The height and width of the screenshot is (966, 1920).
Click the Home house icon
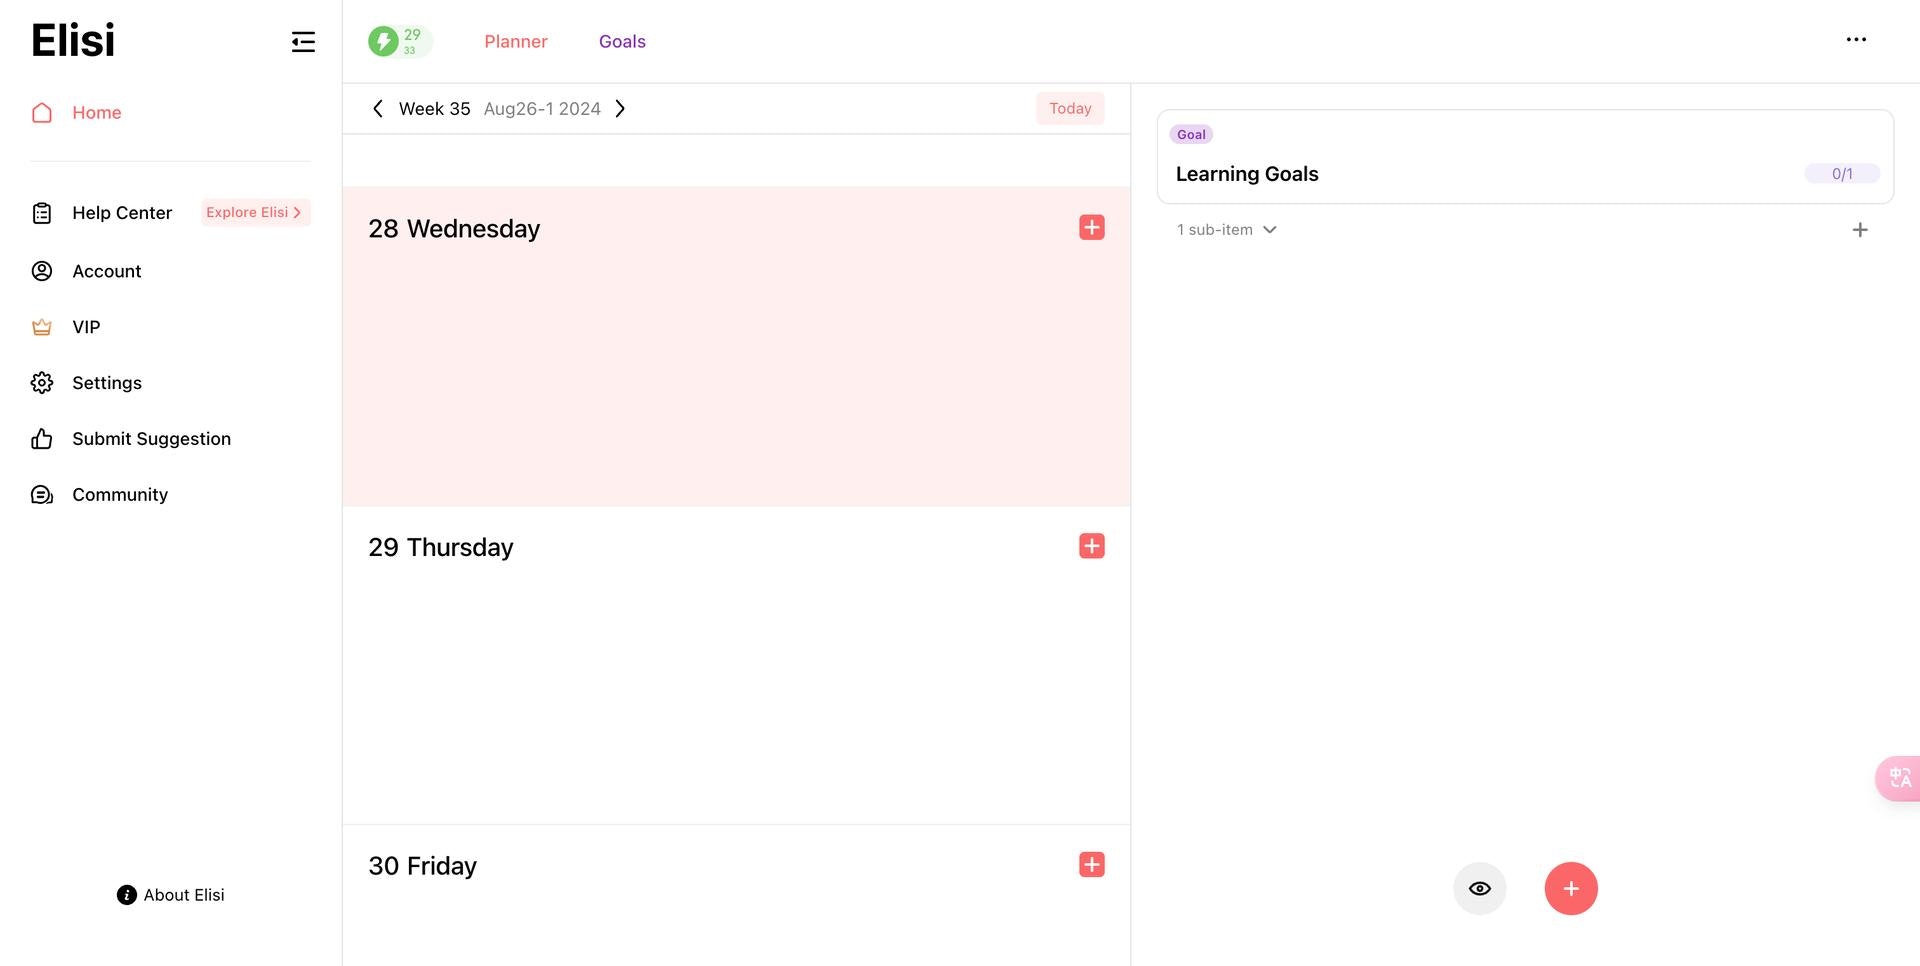click(x=42, y=113)
